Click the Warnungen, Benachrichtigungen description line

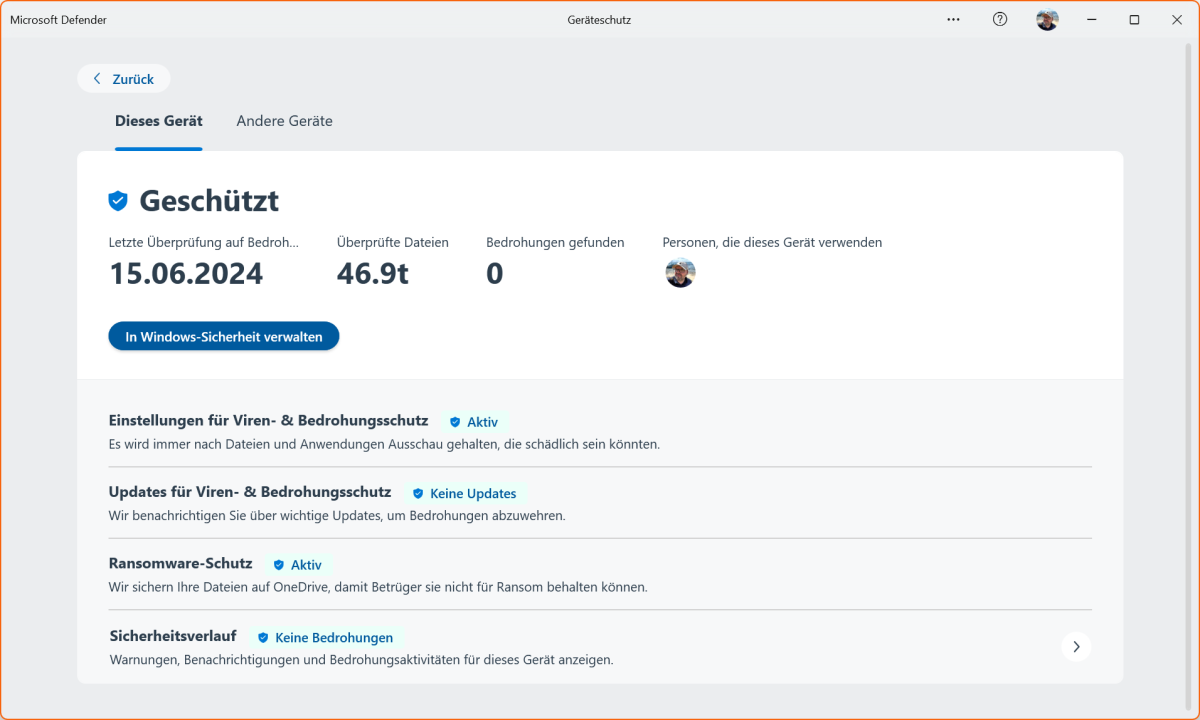click(x=361, y=660)
